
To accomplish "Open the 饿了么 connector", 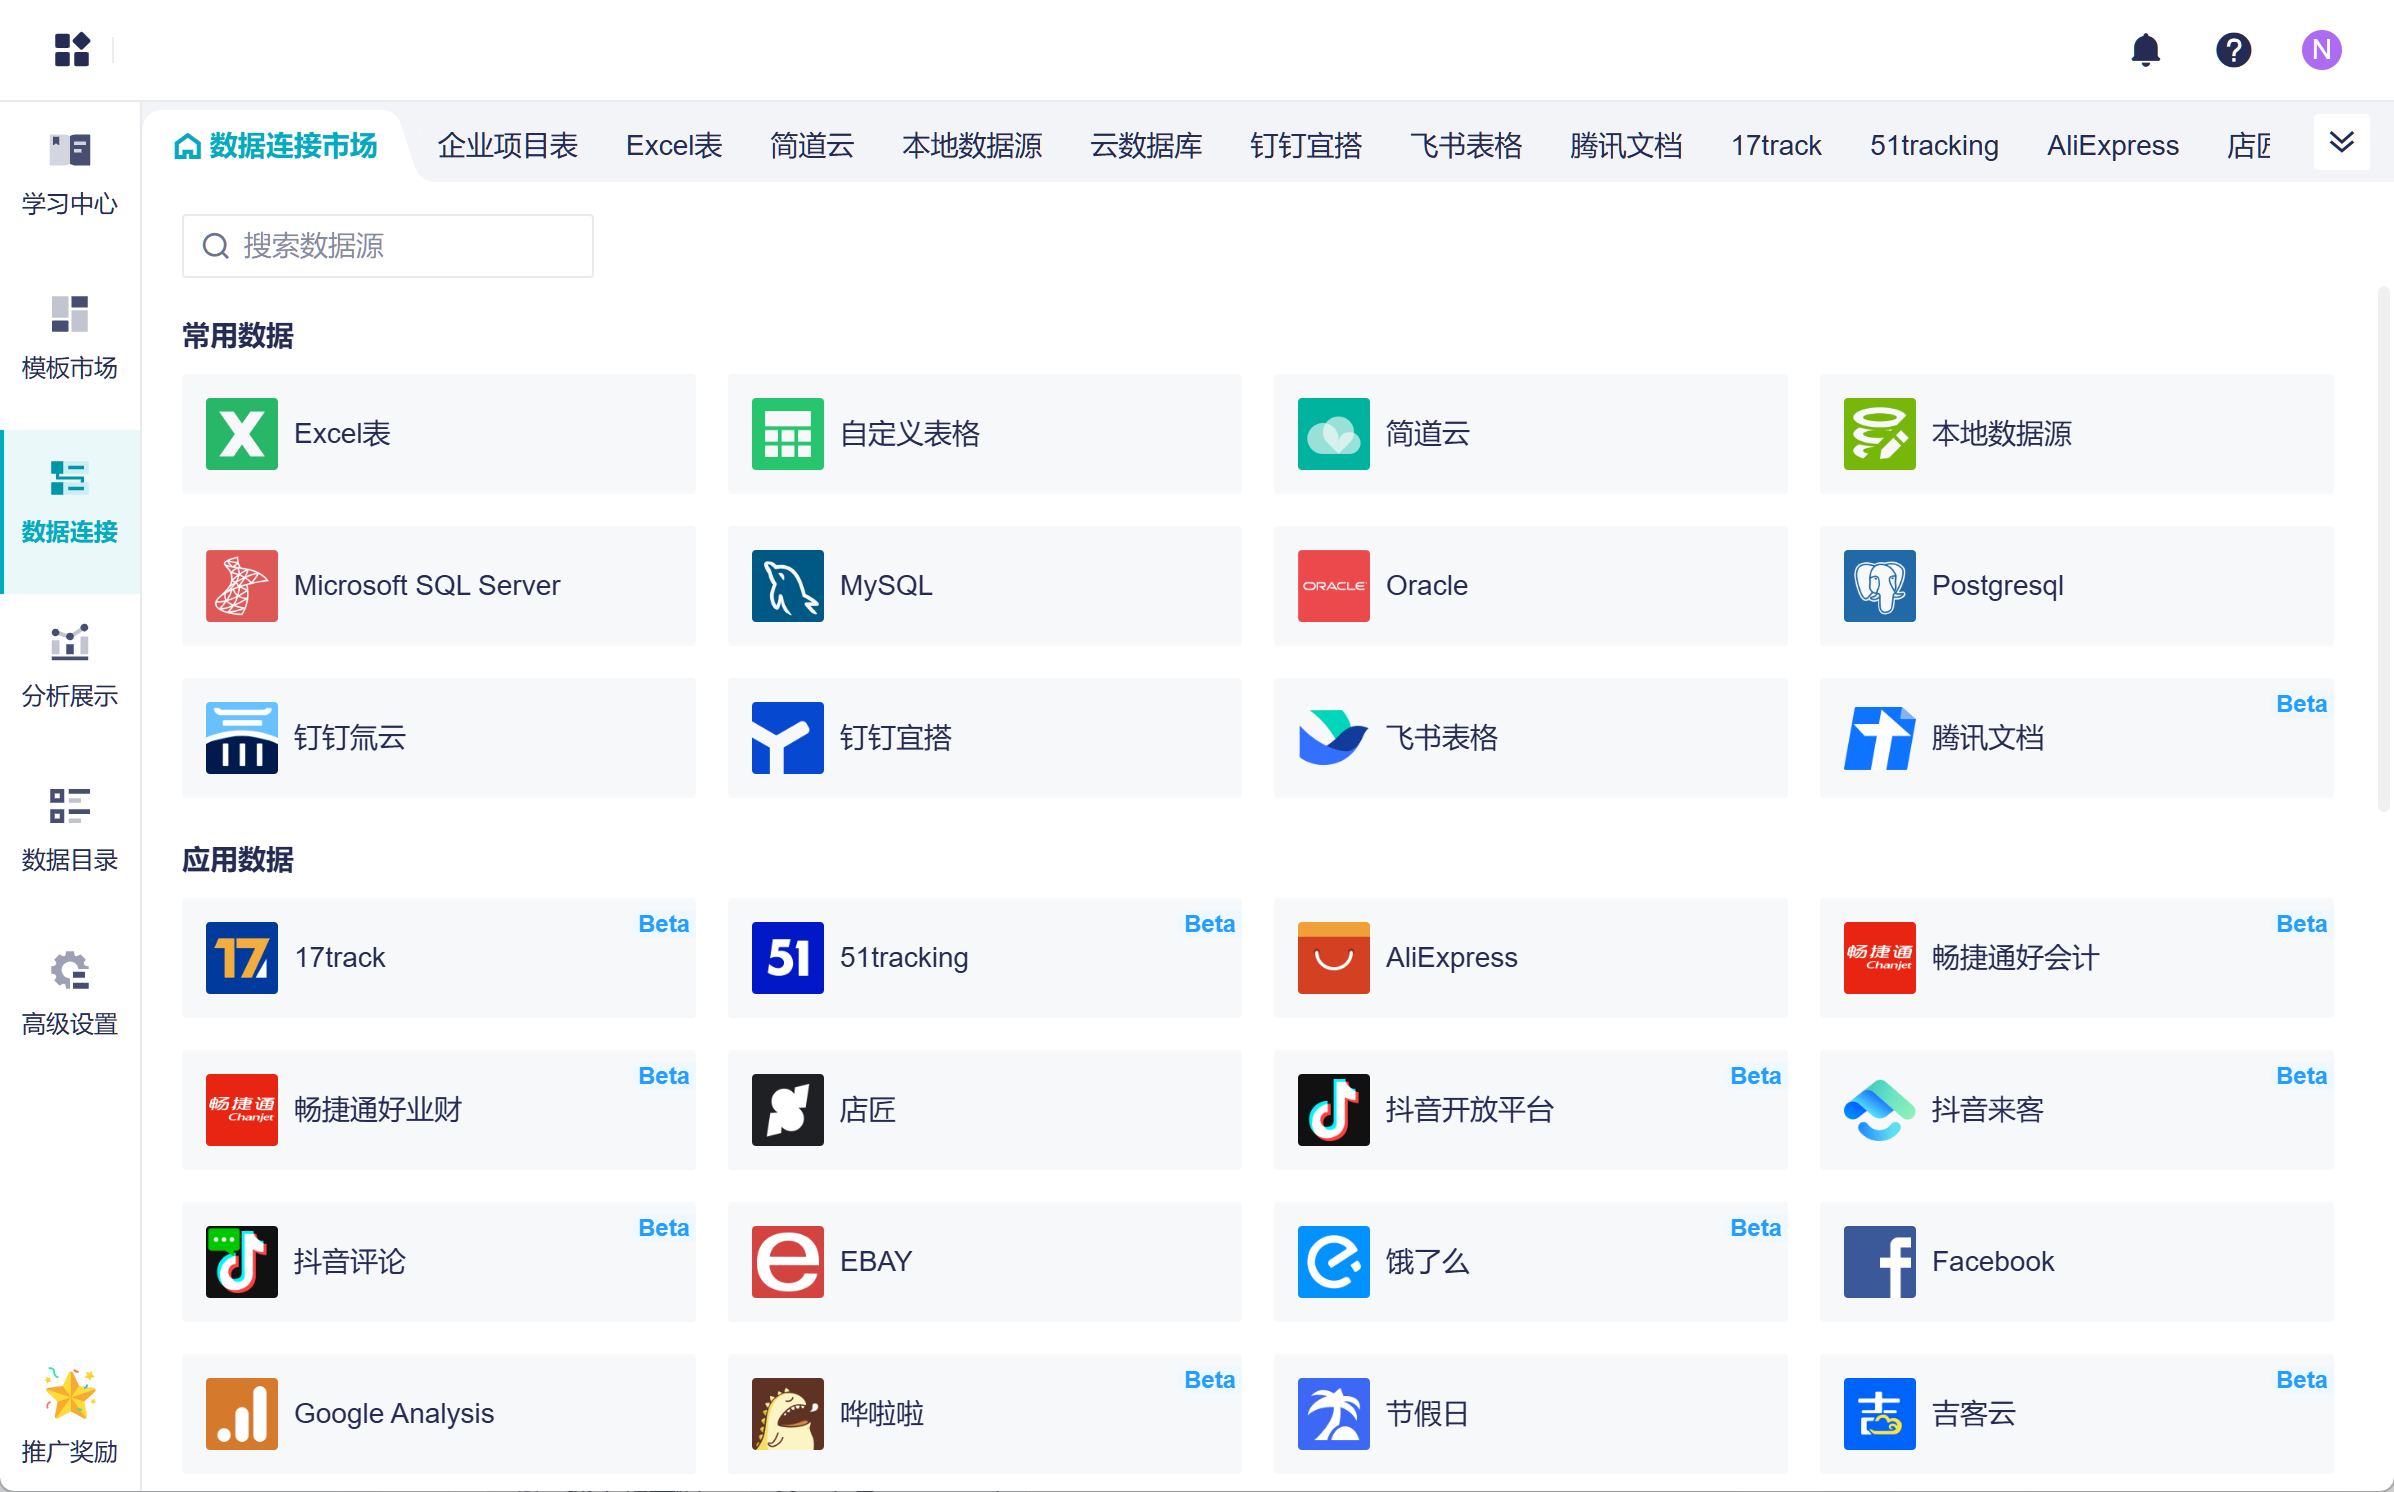I will [1531, 1262].
